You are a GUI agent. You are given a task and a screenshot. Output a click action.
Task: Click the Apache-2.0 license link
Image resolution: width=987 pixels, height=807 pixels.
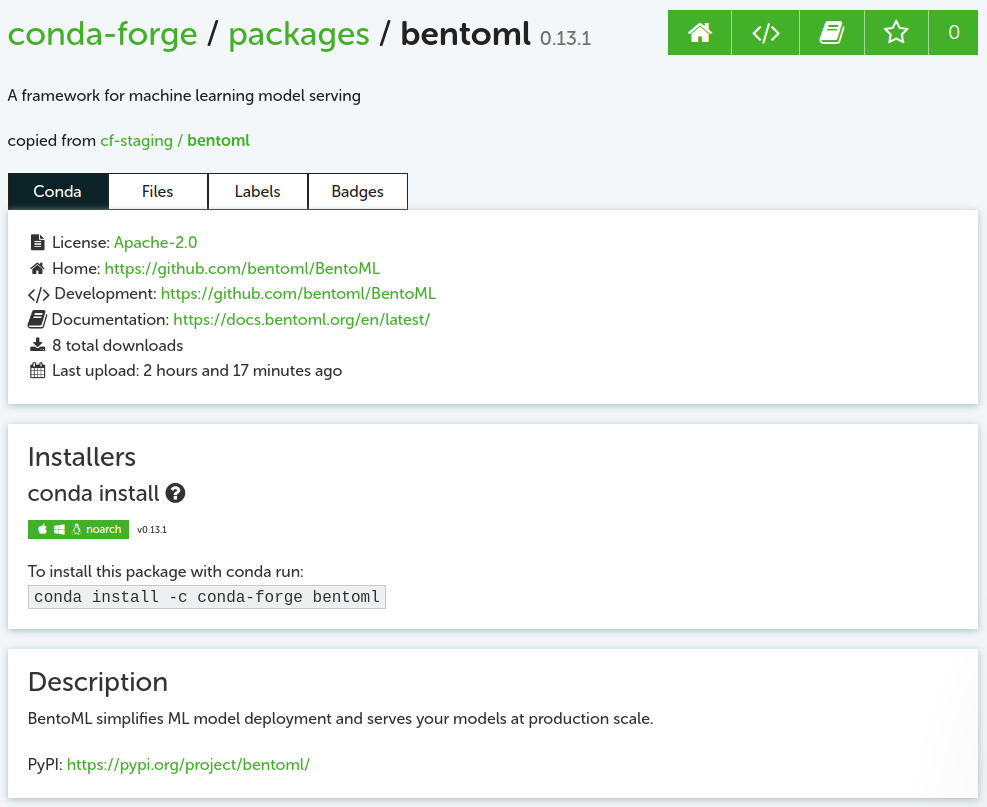pyautogui.click(x=155, y=242)
